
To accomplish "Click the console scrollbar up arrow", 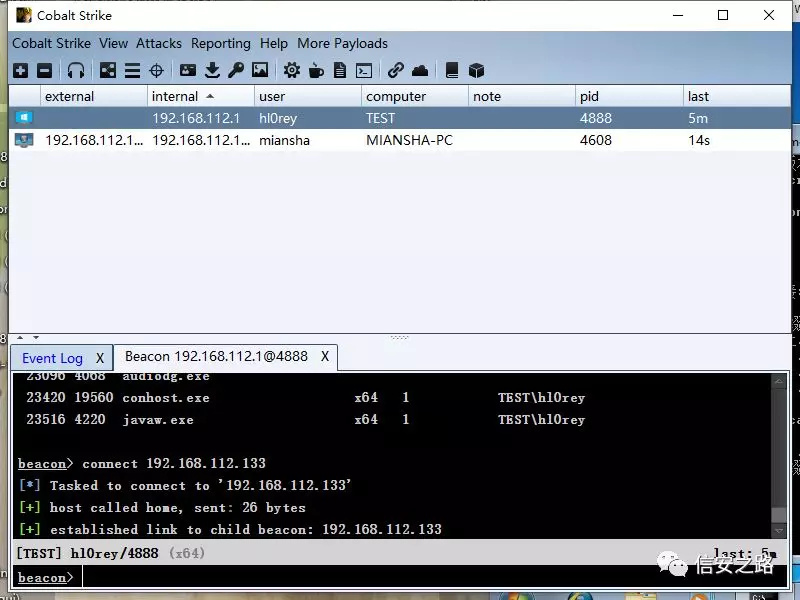I will pos(779,381).
